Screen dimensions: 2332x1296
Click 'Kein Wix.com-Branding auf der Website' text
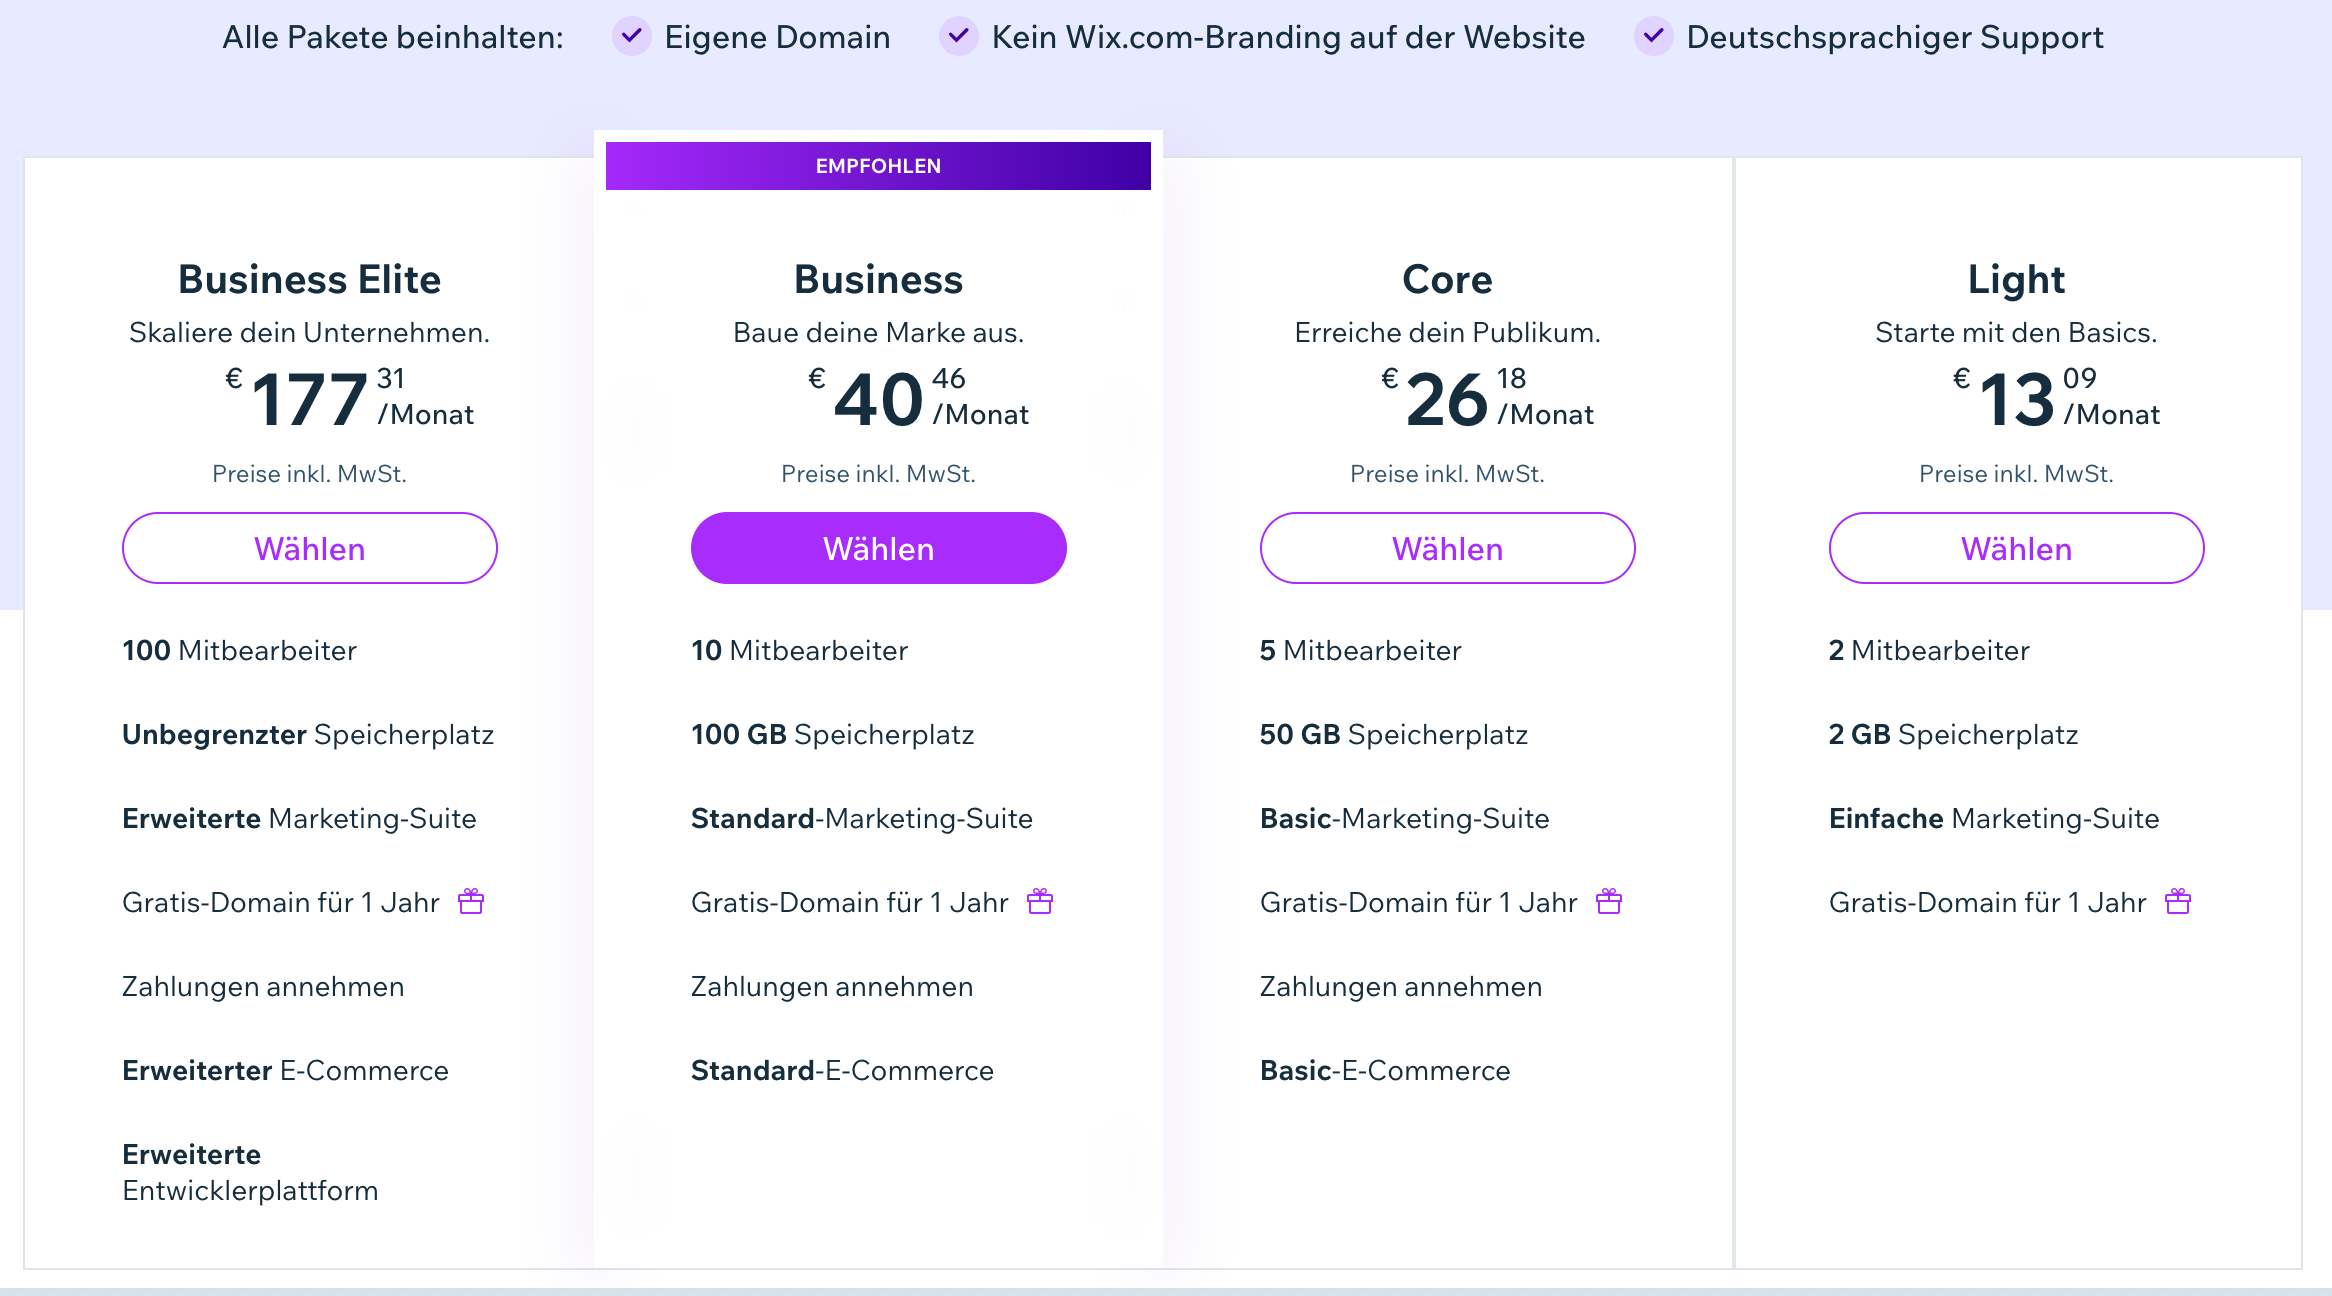(1289, 37)
